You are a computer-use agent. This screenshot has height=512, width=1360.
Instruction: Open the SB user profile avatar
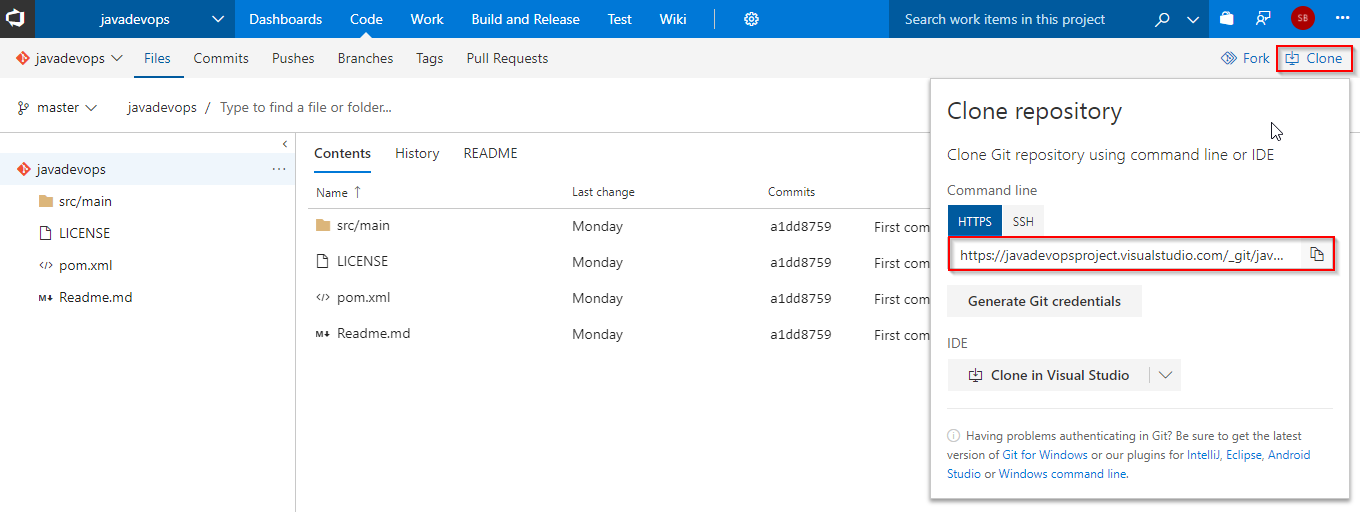coord(1302,18)
